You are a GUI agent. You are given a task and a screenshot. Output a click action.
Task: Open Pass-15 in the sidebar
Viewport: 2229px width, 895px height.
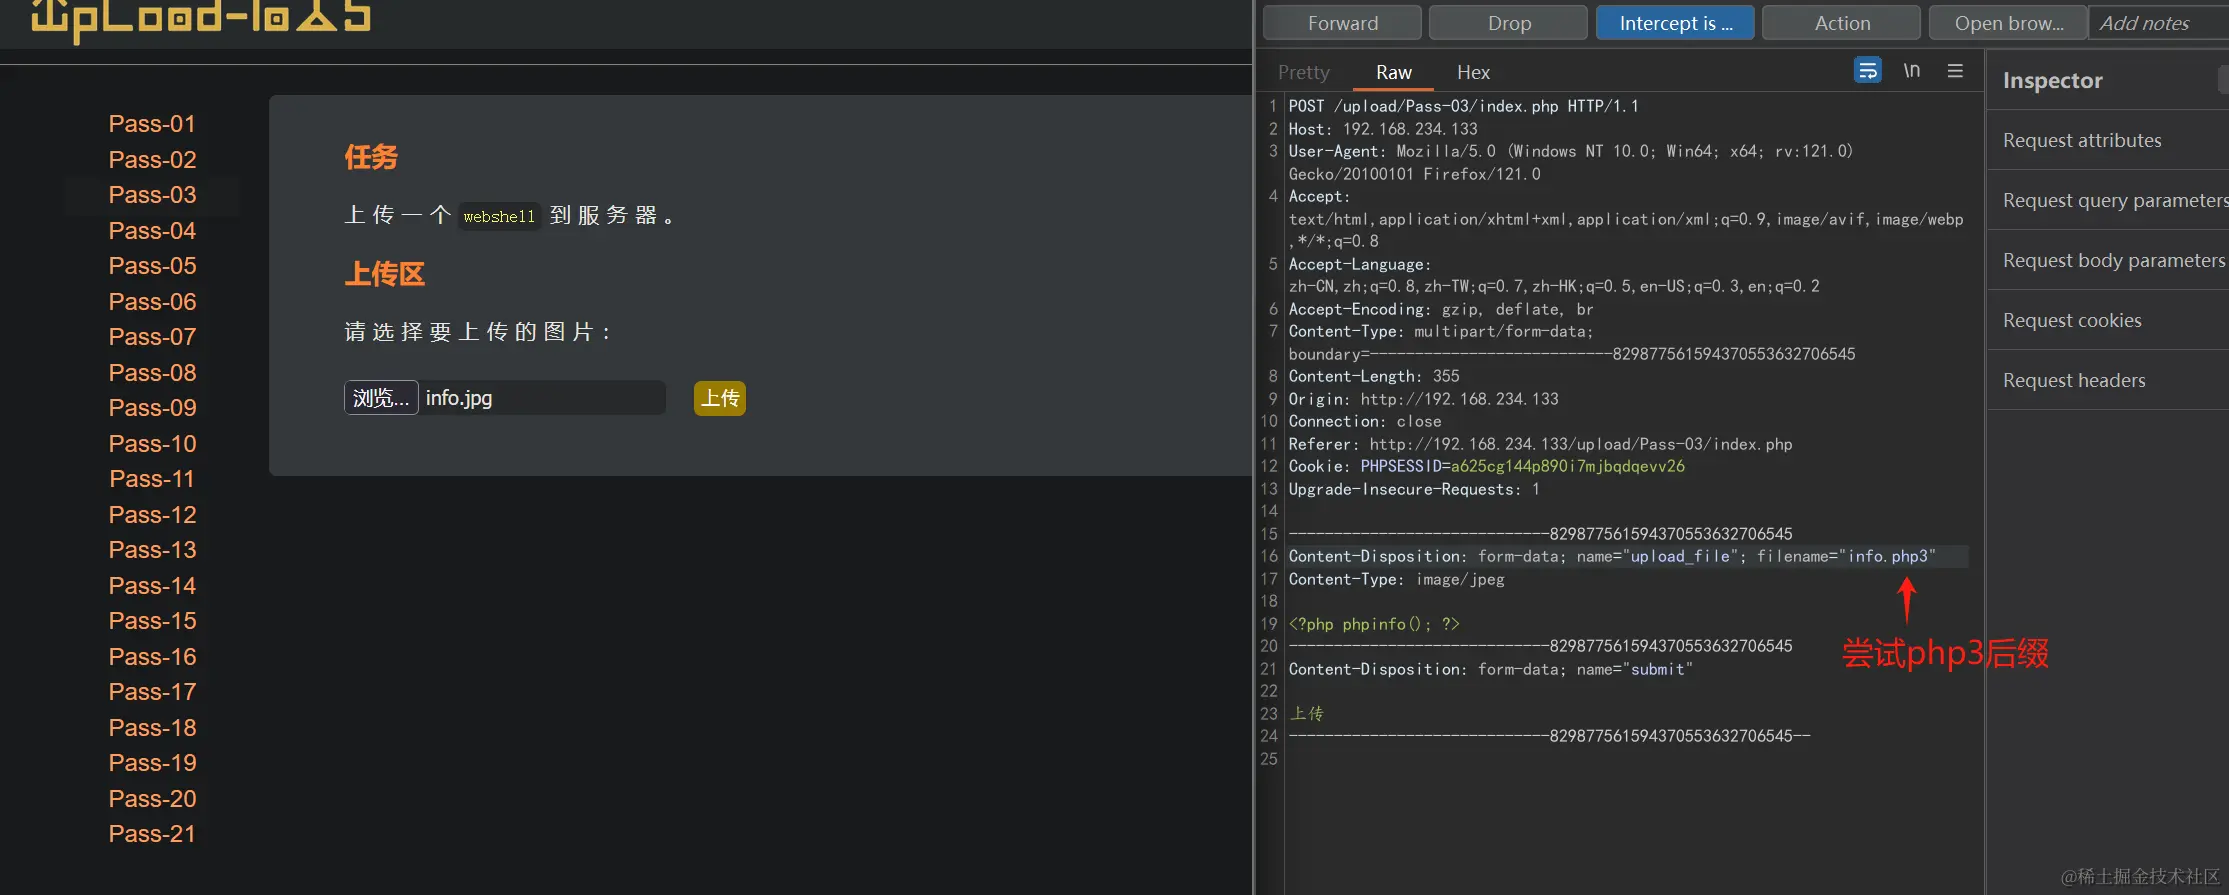click(152, 621)
